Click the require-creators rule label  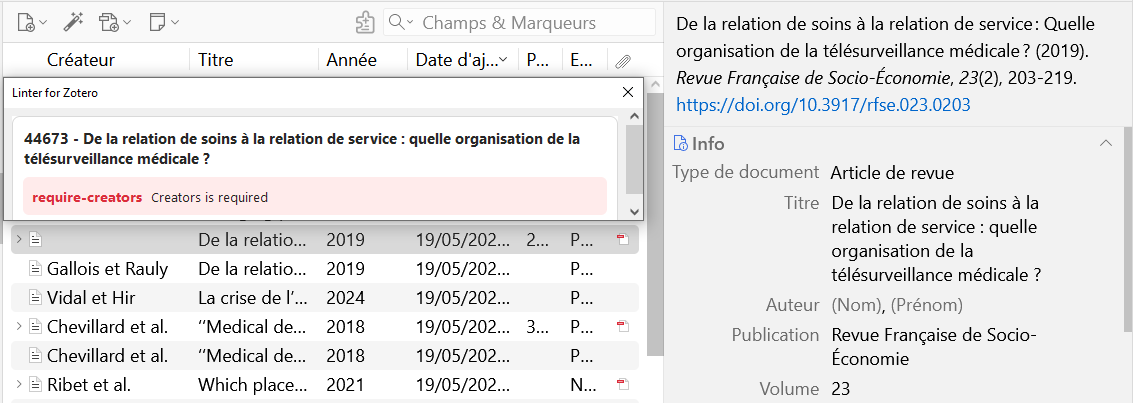click(87, 197)
